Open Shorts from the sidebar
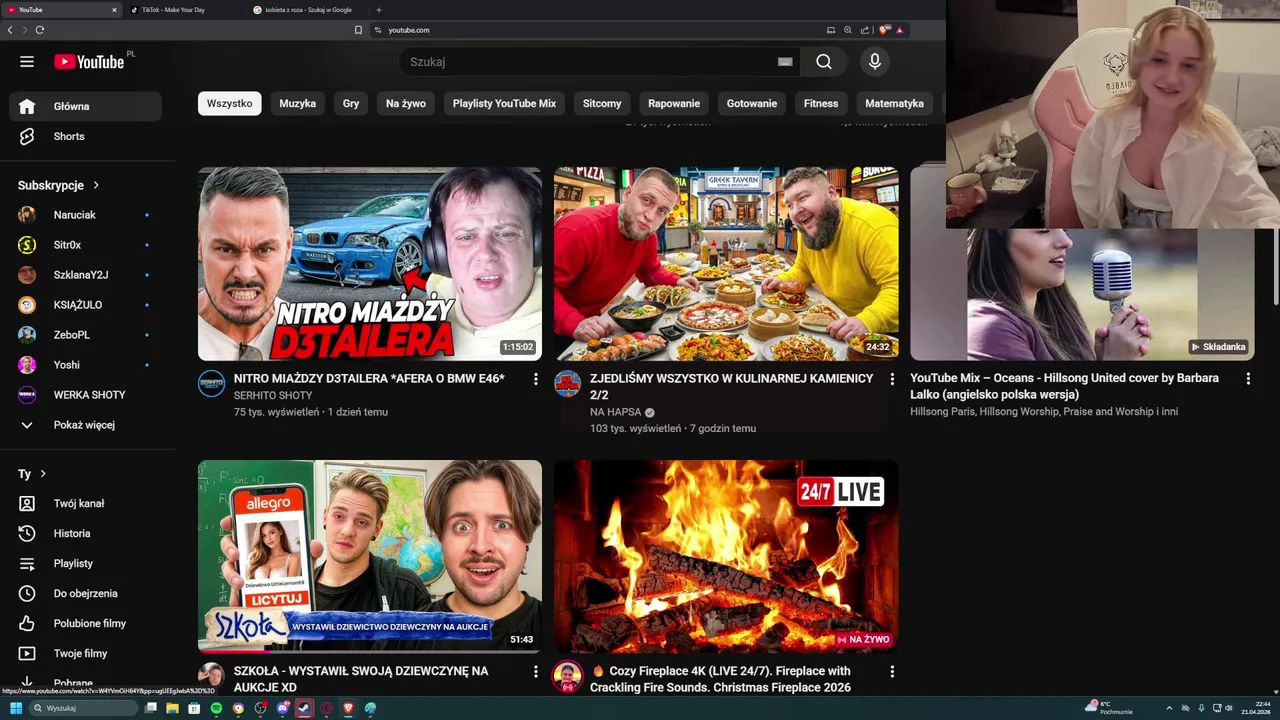The image size is (1280, 720). click(85, 136)
